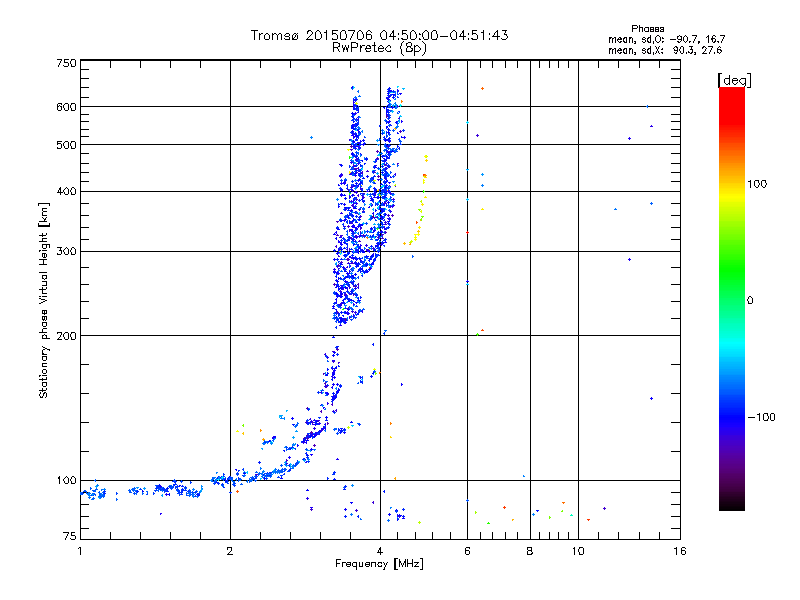Click the x-axis tick label '1'

pyautogui.click(x=80, y=551)
